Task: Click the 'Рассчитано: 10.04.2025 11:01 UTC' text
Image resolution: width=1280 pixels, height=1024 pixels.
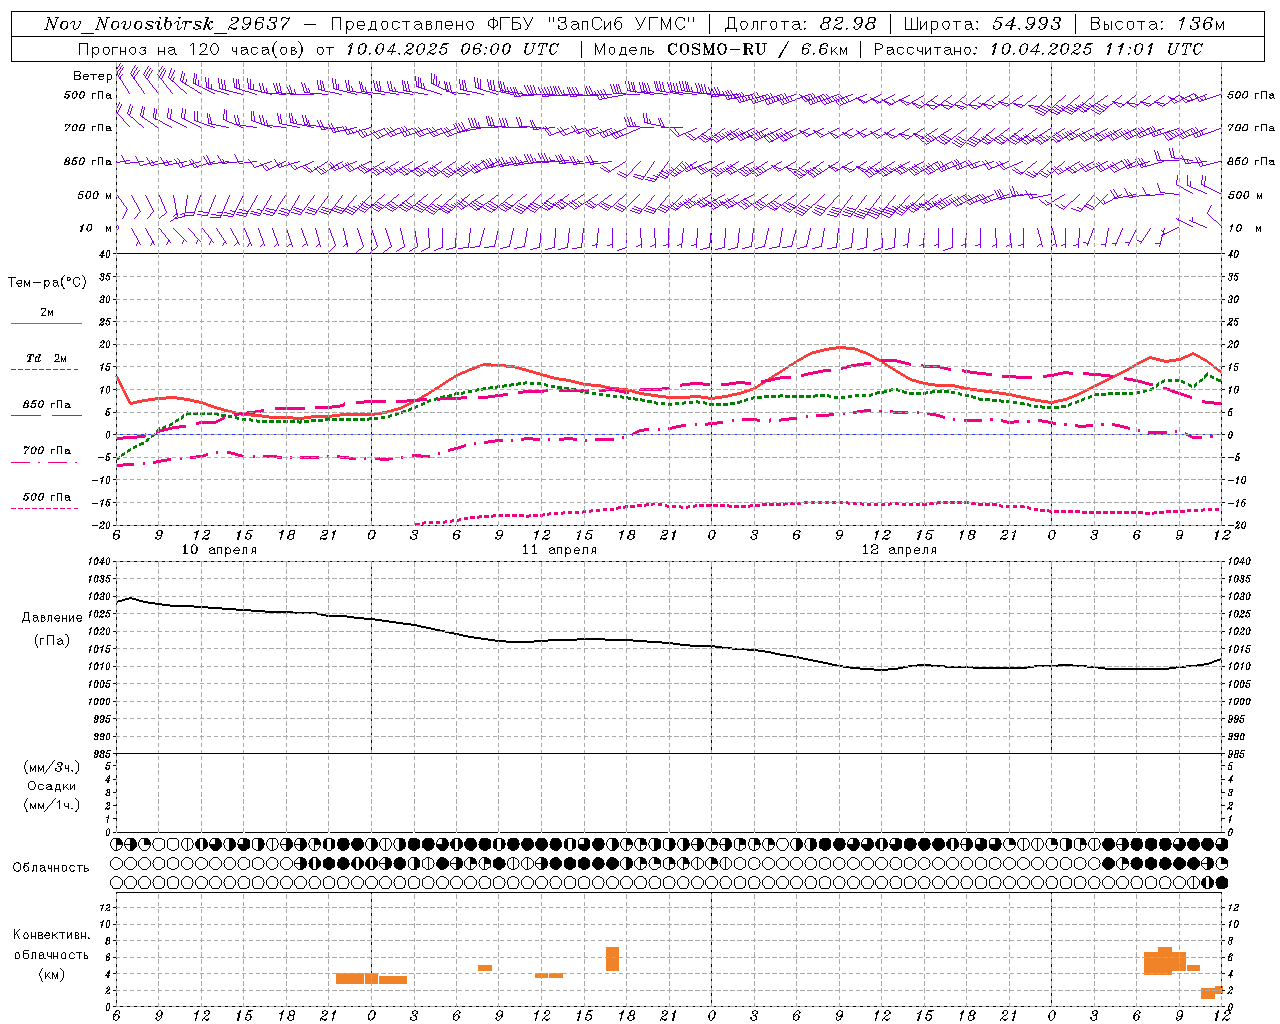Action: (1038, 49)
